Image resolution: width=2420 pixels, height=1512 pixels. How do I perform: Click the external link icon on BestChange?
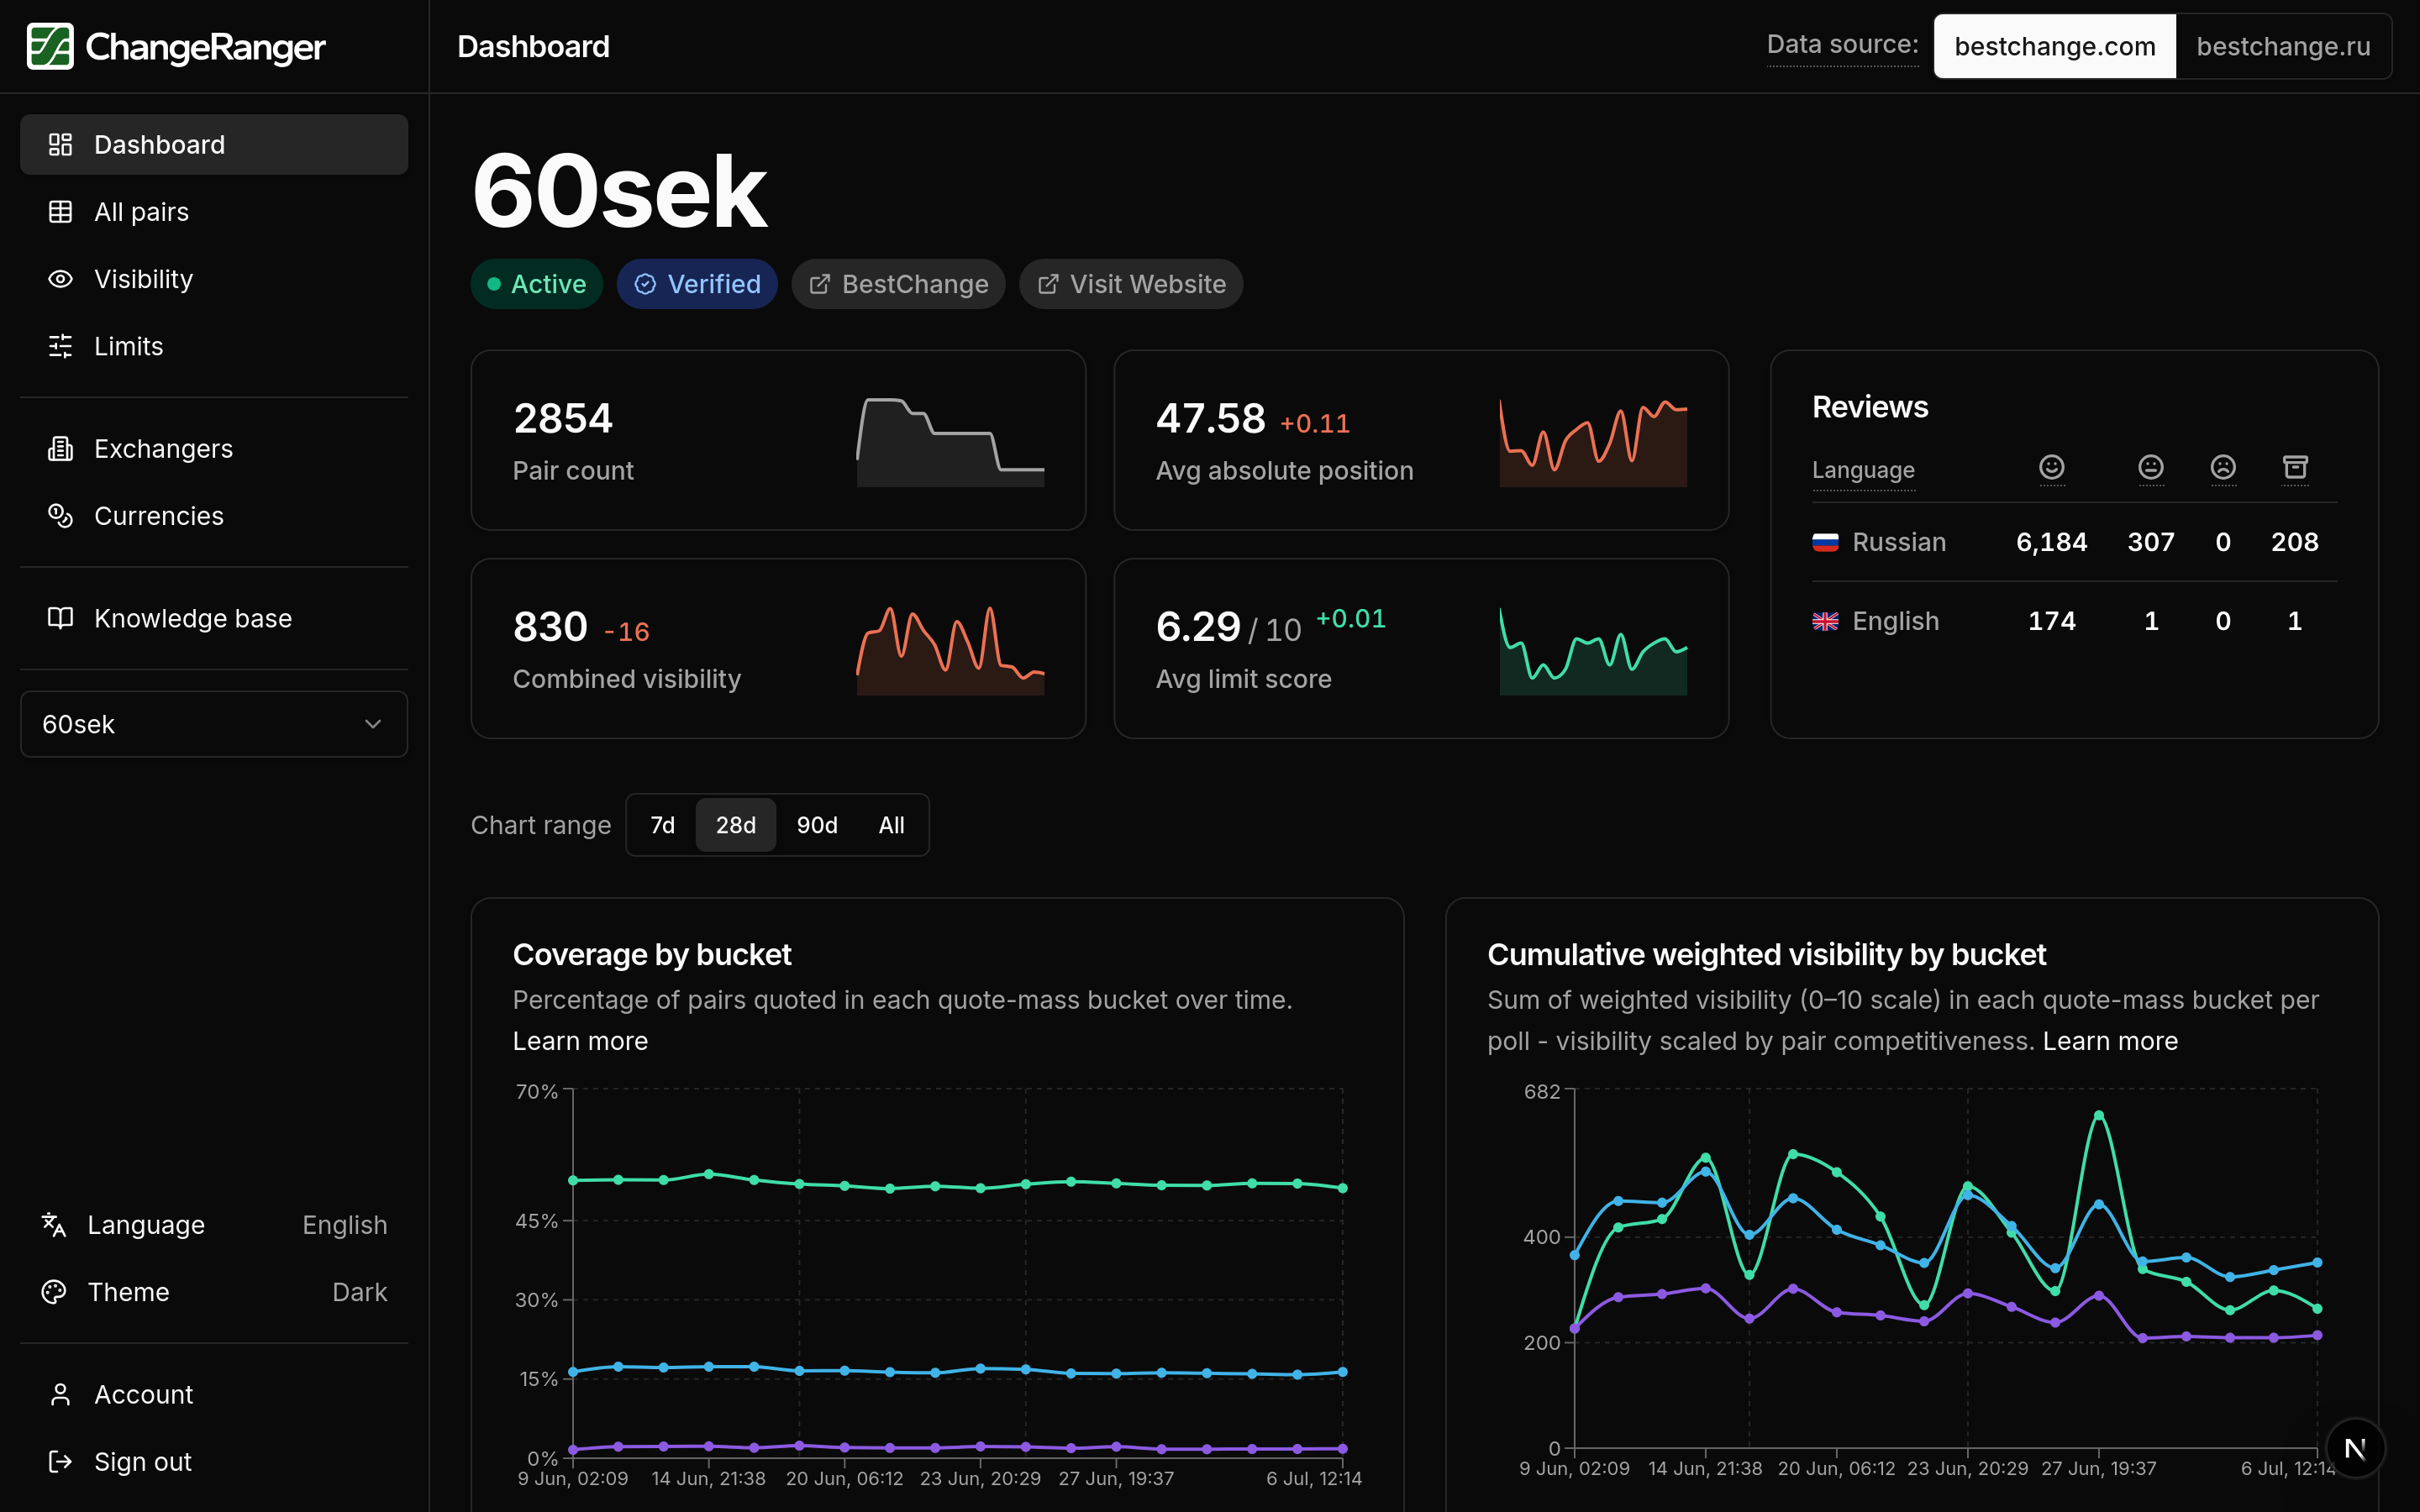819,285
